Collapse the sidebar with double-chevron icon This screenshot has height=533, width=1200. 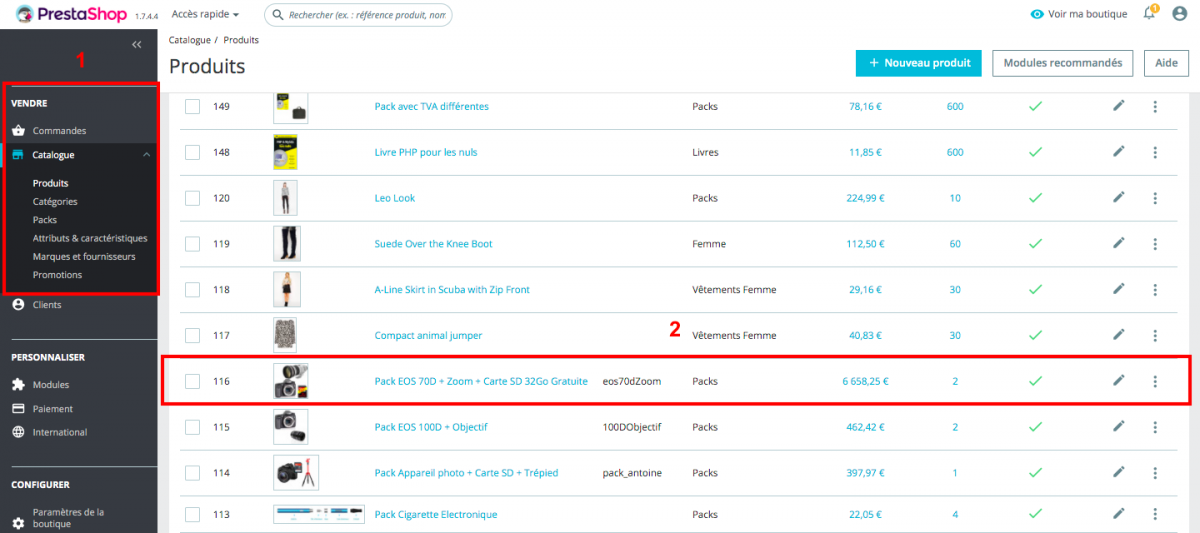(x=137, y=45)
